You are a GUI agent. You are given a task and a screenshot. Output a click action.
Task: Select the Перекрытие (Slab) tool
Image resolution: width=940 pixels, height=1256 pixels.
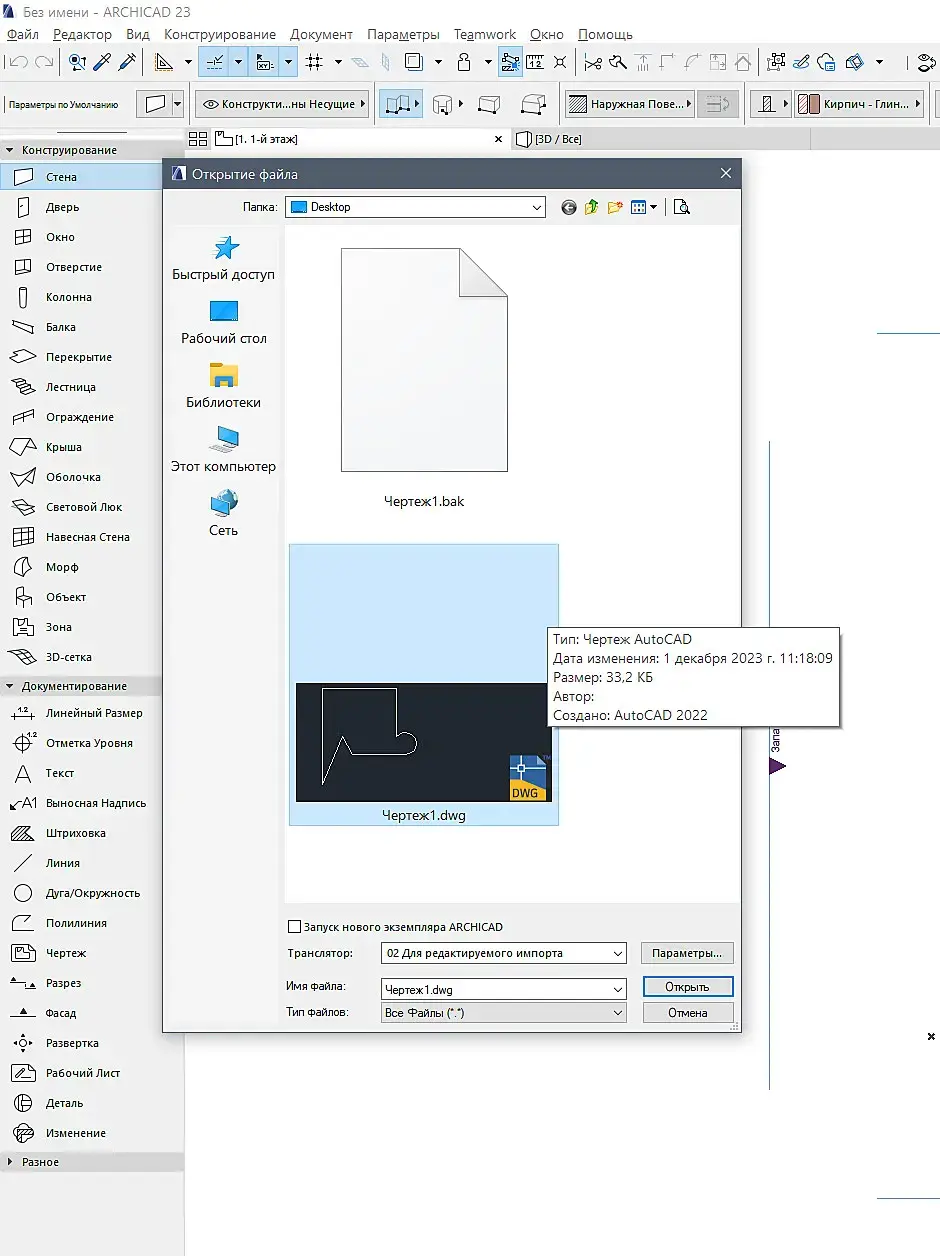pyautogui.click(x=78, y=357)
